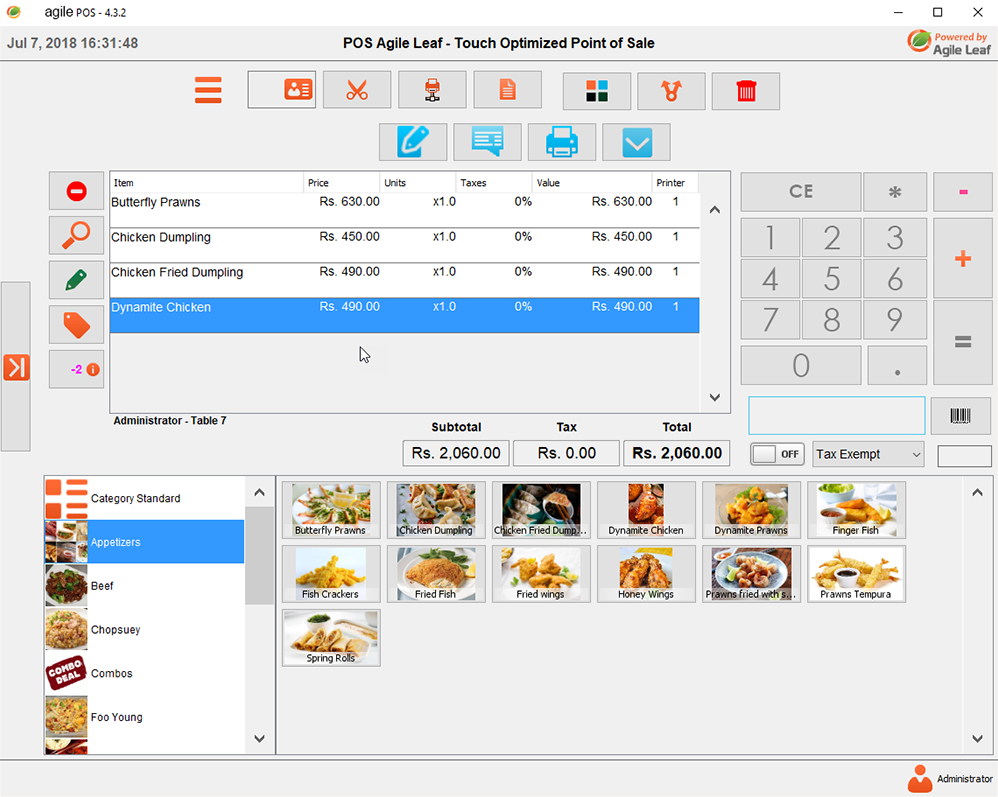Add Chicken Dumpling product thumbnail
This screenshot has height=797, width=998.
point(436,510)
